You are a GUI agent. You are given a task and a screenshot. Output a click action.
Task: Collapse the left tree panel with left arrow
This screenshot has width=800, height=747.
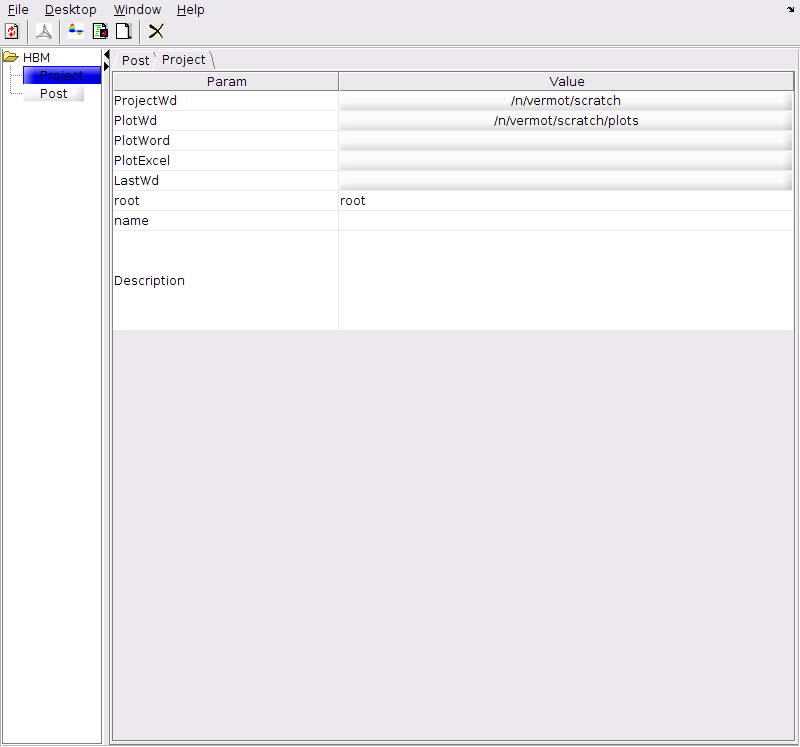(107, 54)
